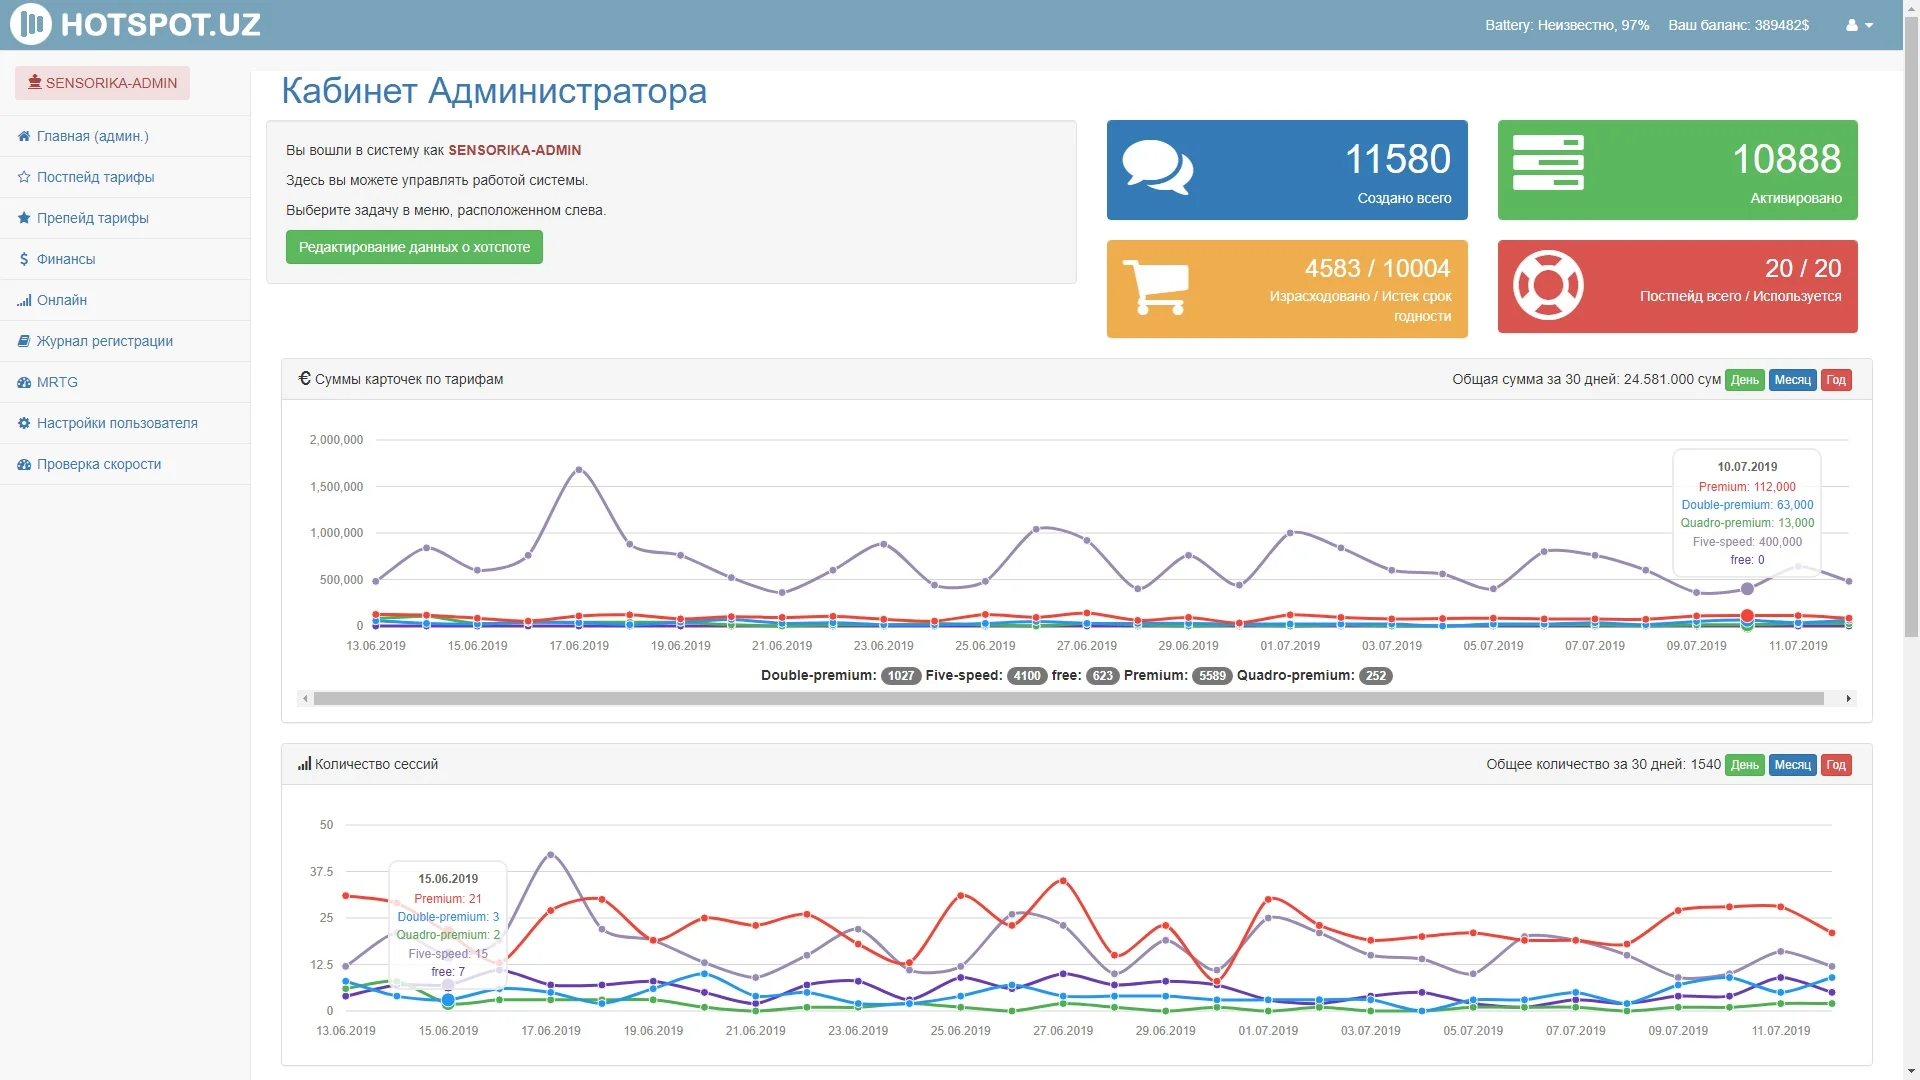Go to Финансы section
Screen dimensions: 1920x1080
tap(66, 259)
